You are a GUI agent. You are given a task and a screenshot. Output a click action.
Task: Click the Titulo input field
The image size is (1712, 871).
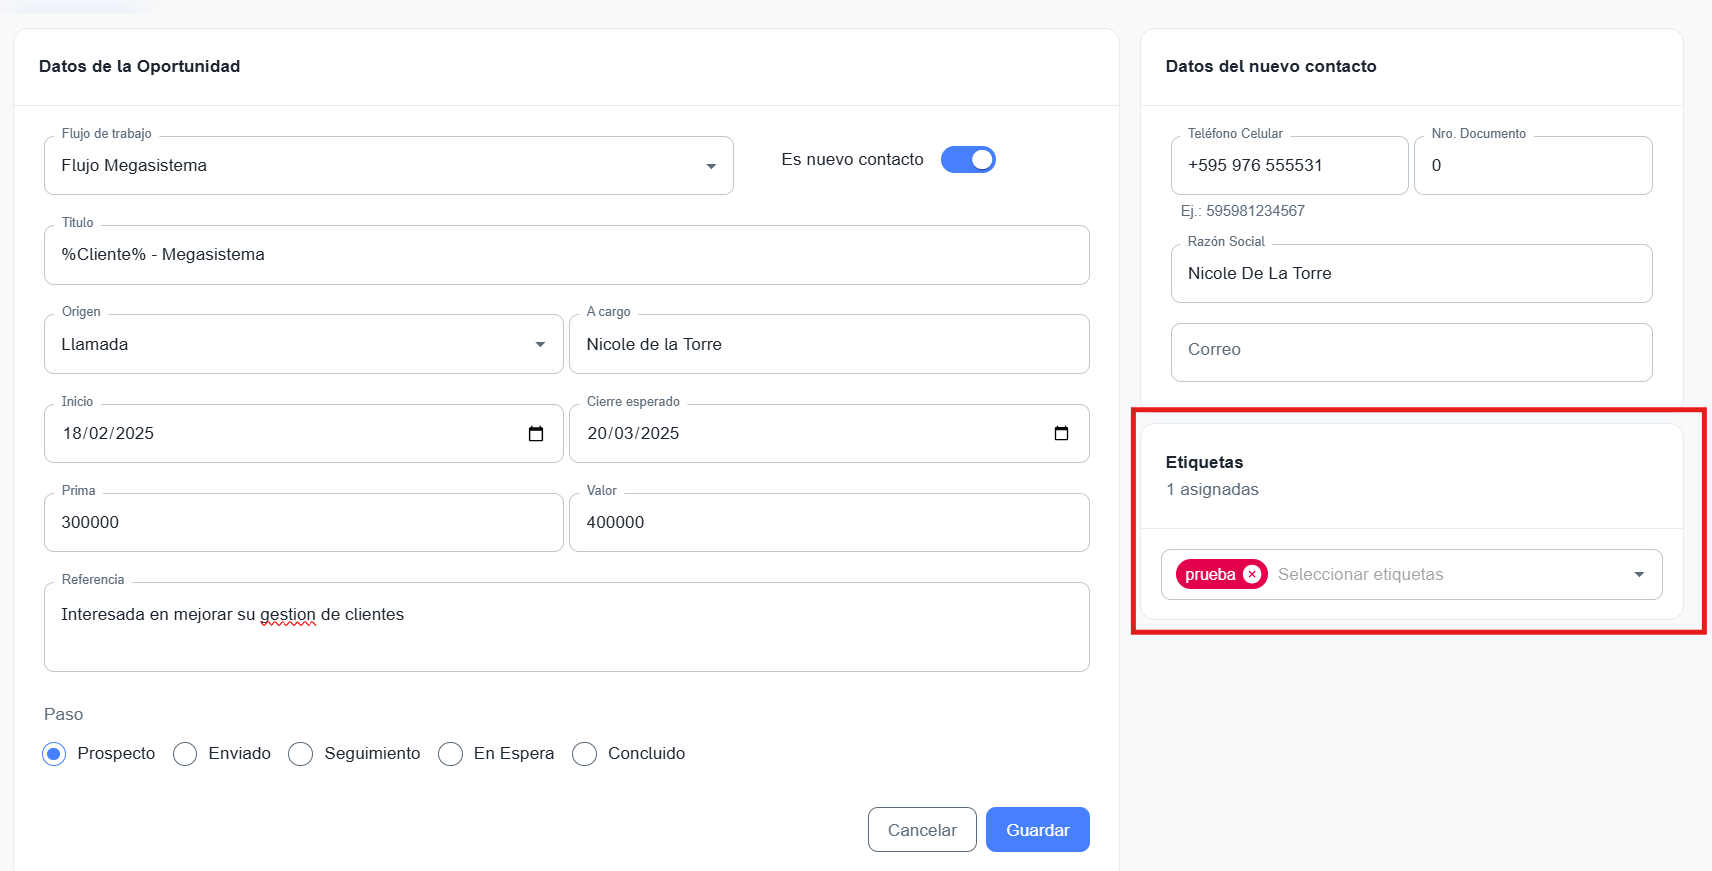click(566, 255)
